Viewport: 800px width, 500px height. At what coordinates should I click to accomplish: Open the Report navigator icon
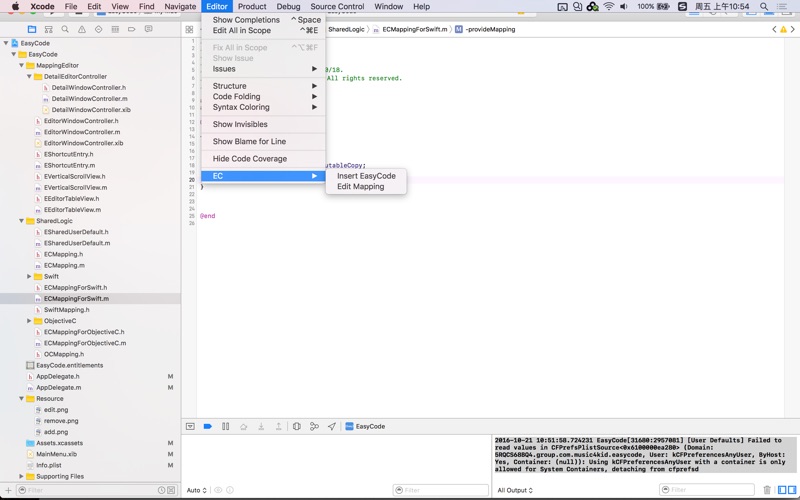148,29
